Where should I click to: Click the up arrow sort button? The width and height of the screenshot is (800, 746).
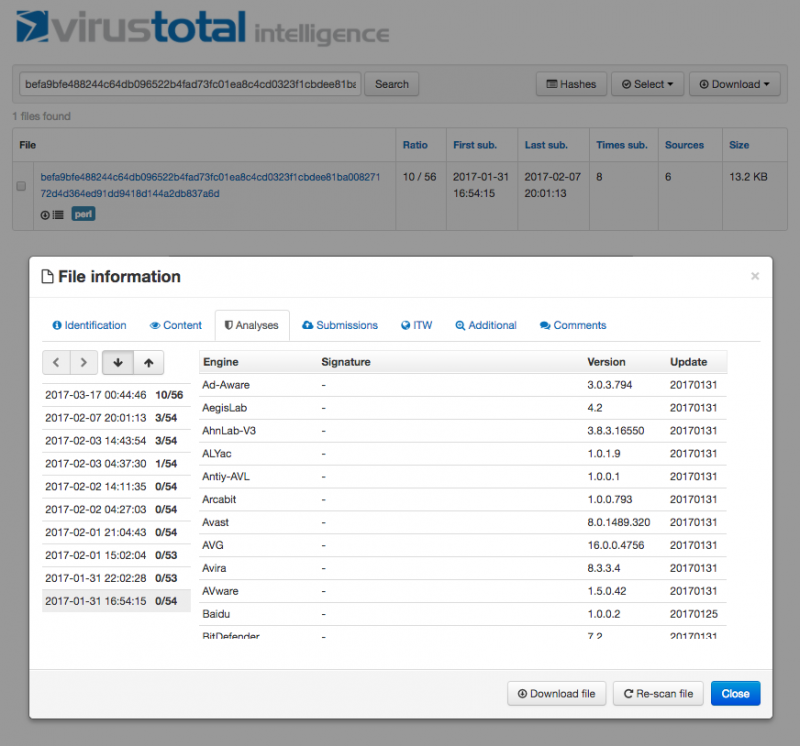(x=148, y=362)
